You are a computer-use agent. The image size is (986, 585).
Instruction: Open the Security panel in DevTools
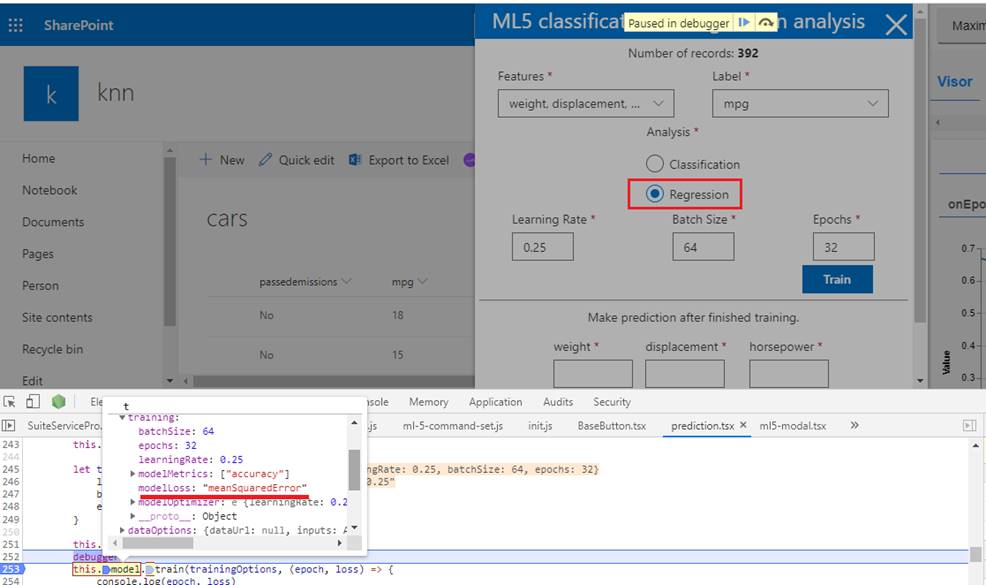(612, 402)
